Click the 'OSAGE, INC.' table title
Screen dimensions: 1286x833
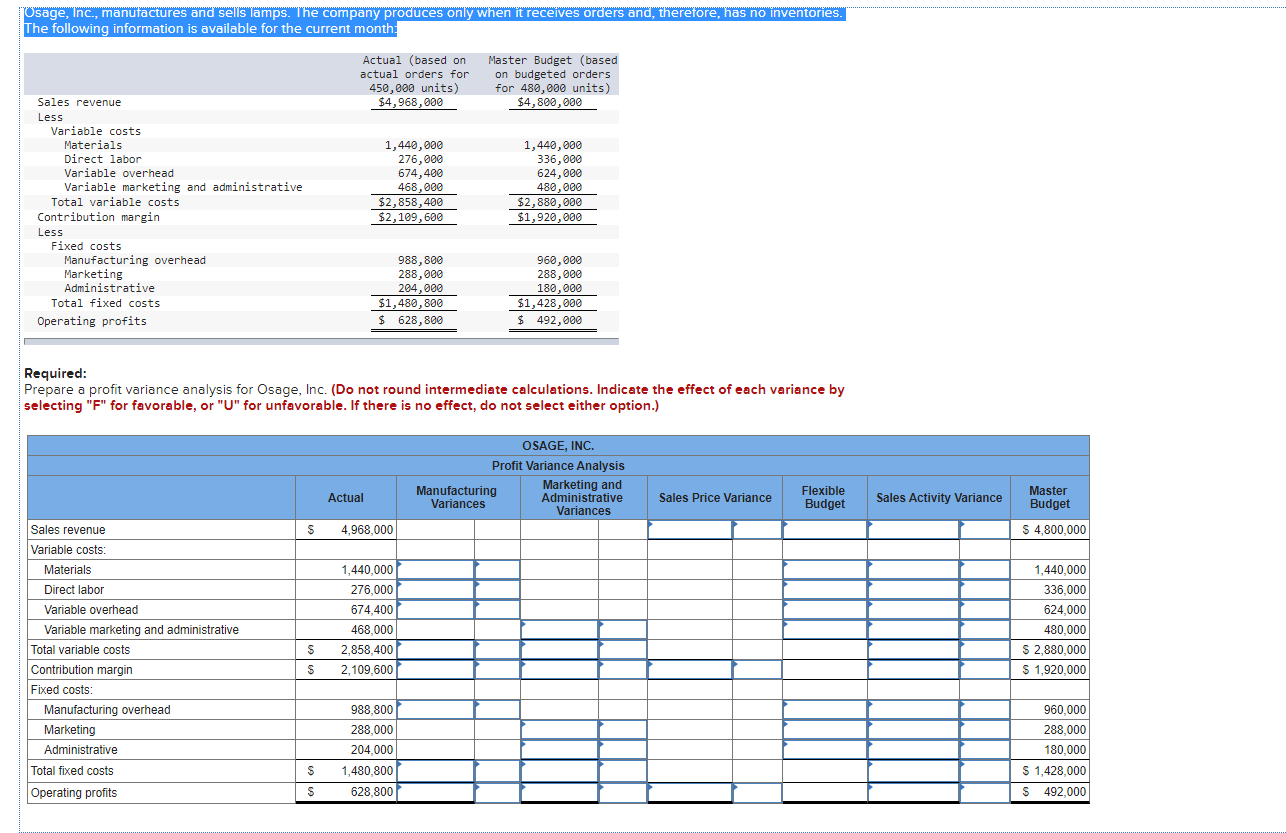click(x=558, y=446)
